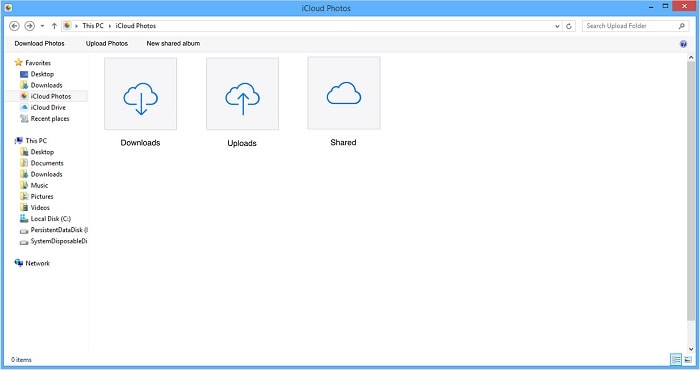Screen dimensions: 700x370
Task: Switch to details view layout
Action: 676,359
